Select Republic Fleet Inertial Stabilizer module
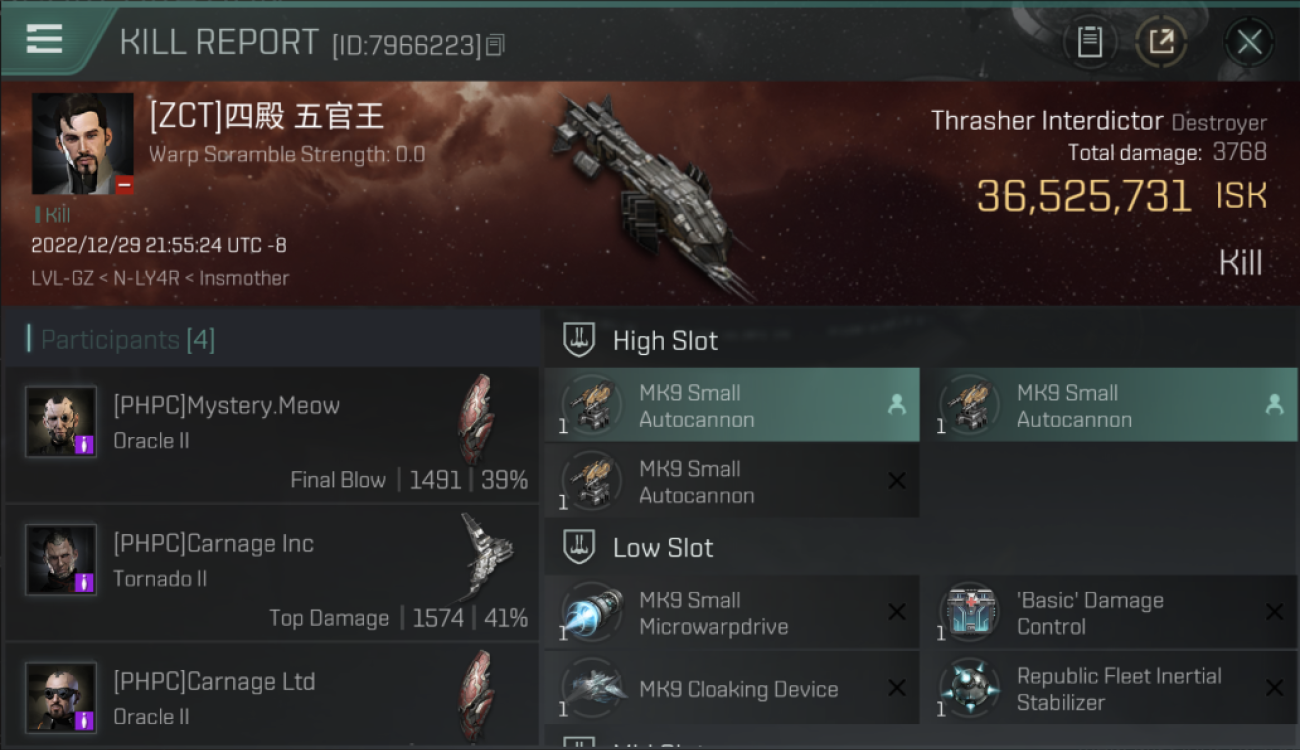Screen dimensions: 1300x750 click(1109, 688)
